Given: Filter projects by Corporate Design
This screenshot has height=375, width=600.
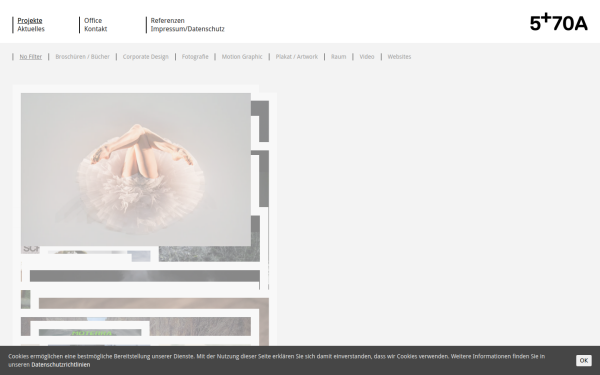Looking at the screenshot, I should pyautogui.click(x=145, y=57).
